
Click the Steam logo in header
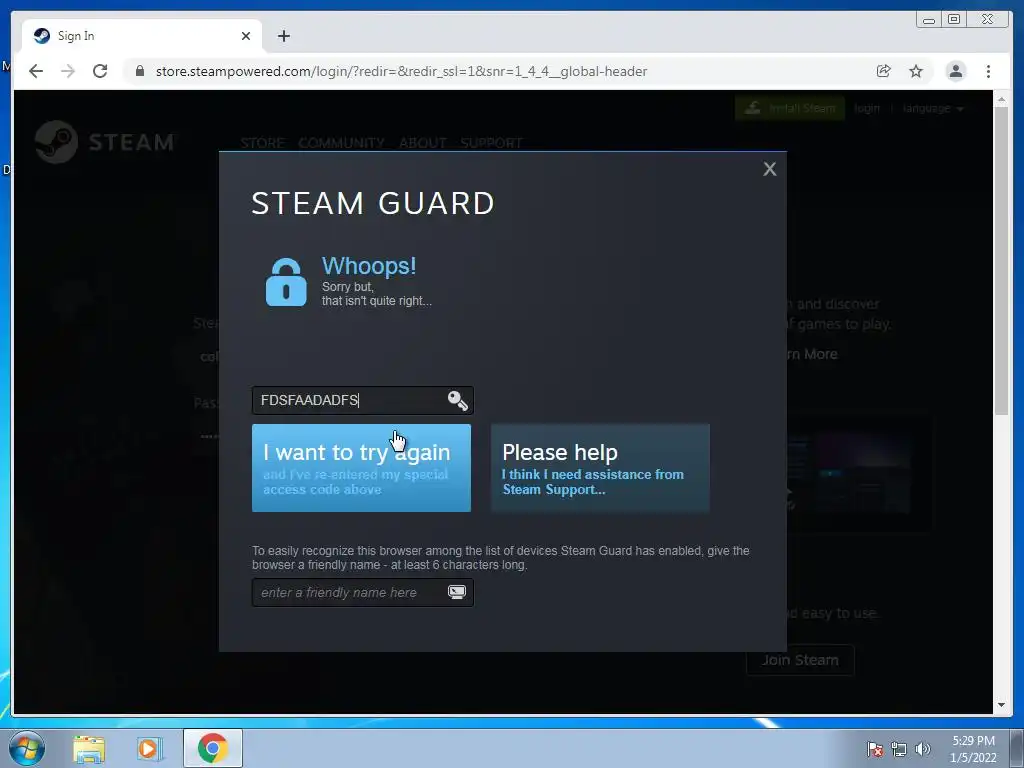104,142
